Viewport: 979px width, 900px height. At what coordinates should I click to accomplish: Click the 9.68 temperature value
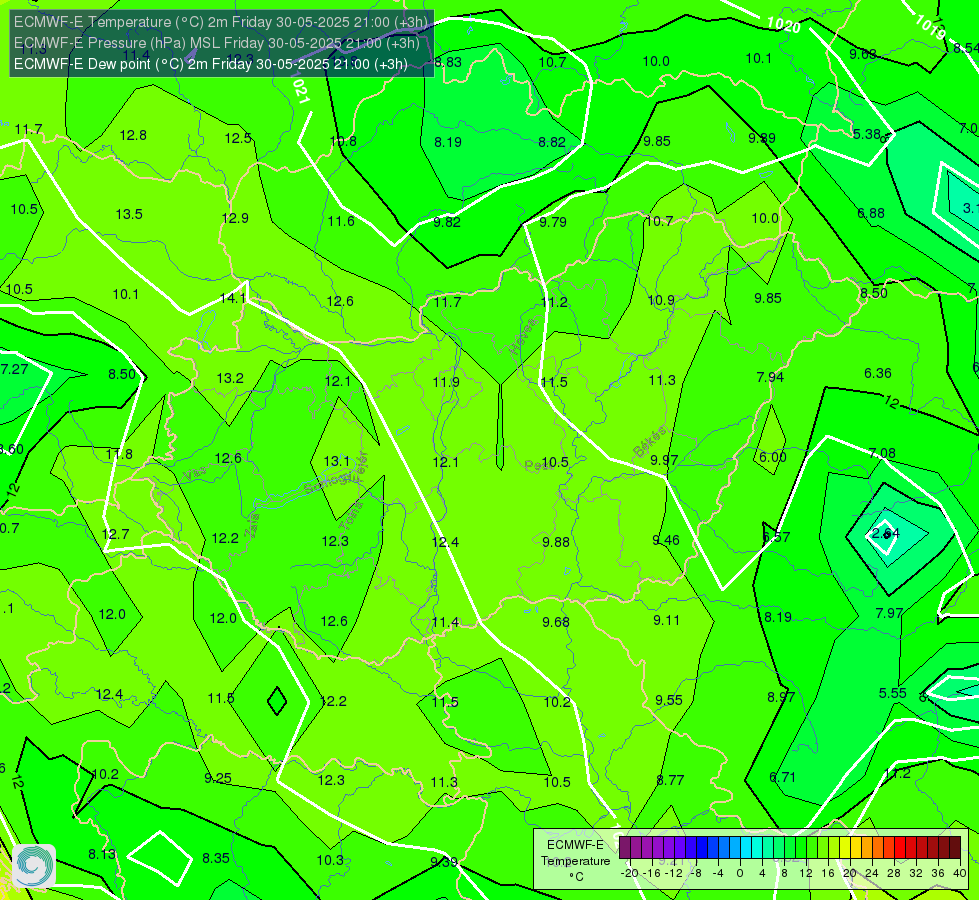tap(556, 622)
